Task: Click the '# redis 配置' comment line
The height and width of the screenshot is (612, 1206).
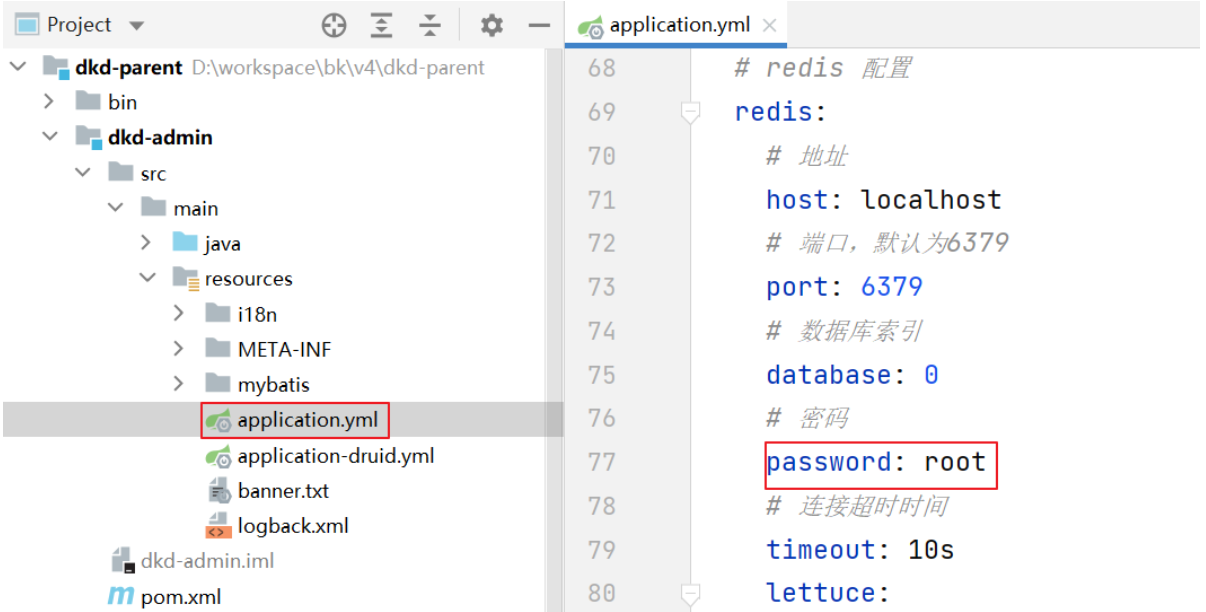Action: (822, 68)
